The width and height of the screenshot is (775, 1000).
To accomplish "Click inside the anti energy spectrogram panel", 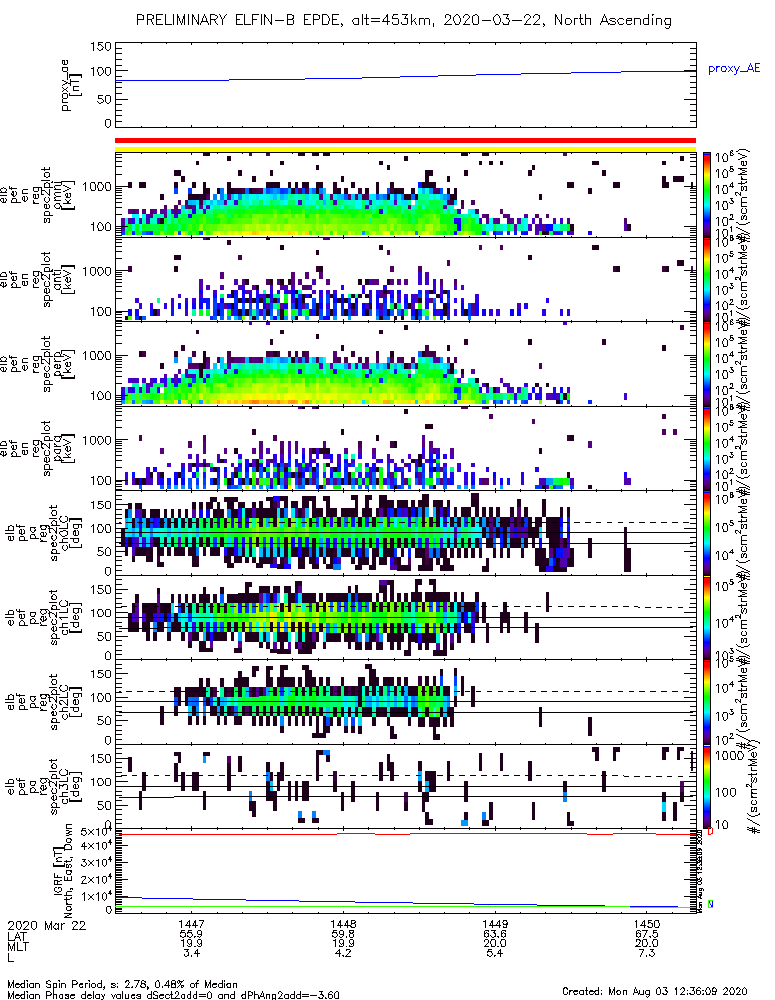I will pos(405,279).
